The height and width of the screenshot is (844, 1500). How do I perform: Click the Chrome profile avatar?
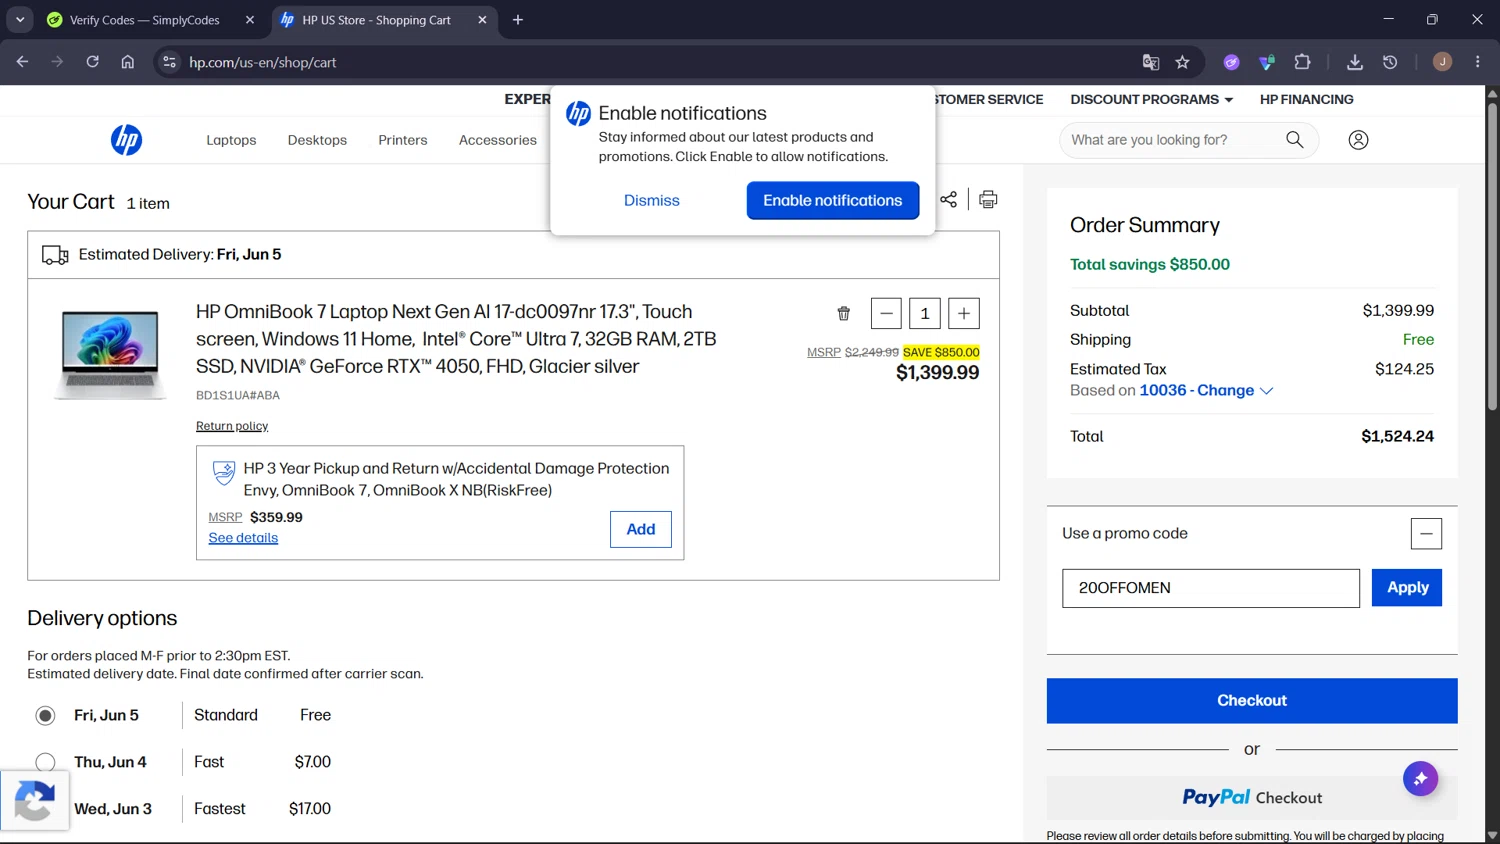(x=1442, y=62)
